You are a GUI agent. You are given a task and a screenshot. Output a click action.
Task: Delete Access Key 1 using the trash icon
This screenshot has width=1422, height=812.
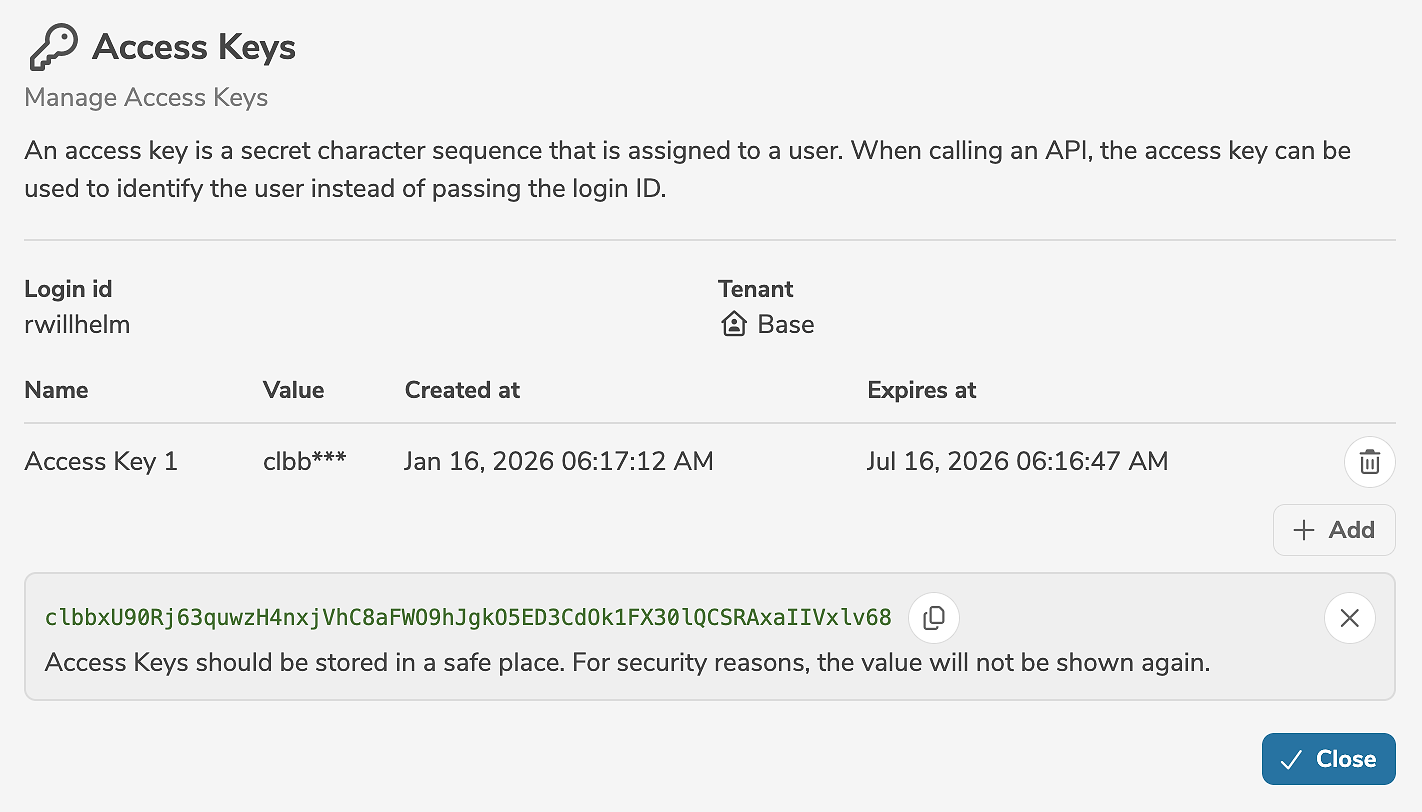tap(1369, 462)
